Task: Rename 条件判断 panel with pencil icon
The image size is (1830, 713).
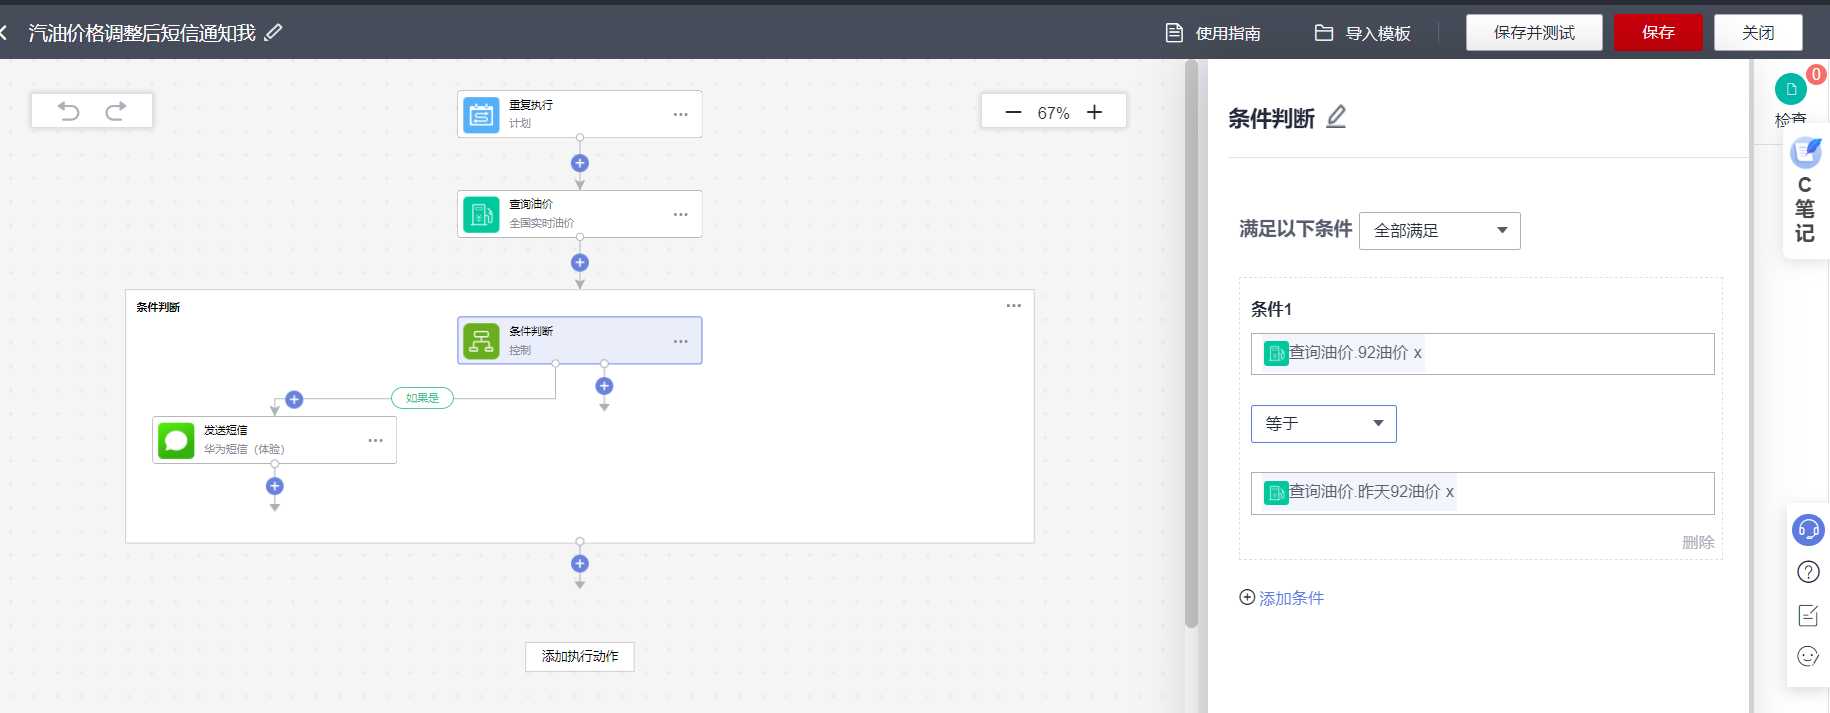Action: [1336, 118]
